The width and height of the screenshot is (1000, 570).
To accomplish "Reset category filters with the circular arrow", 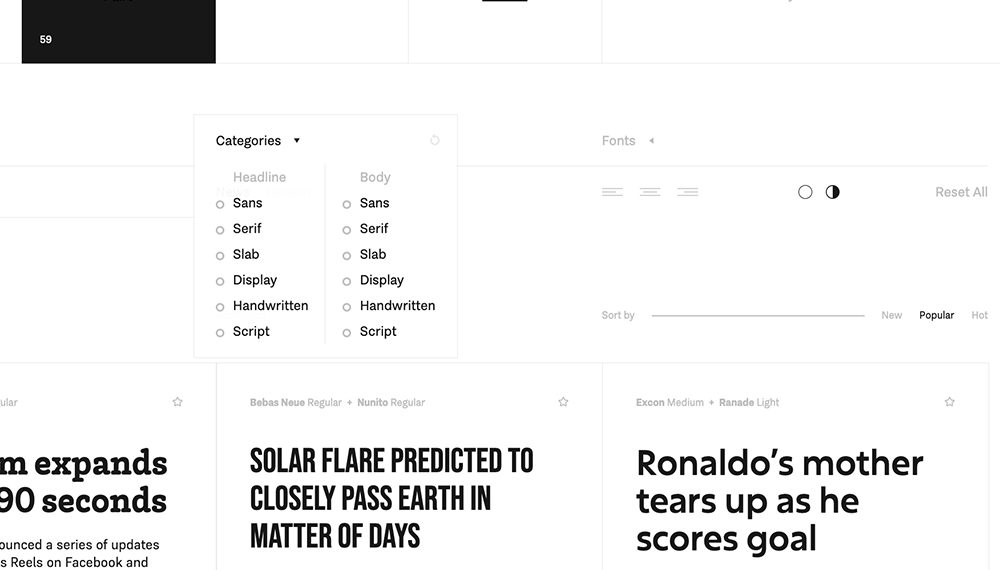I will [435, 141].
